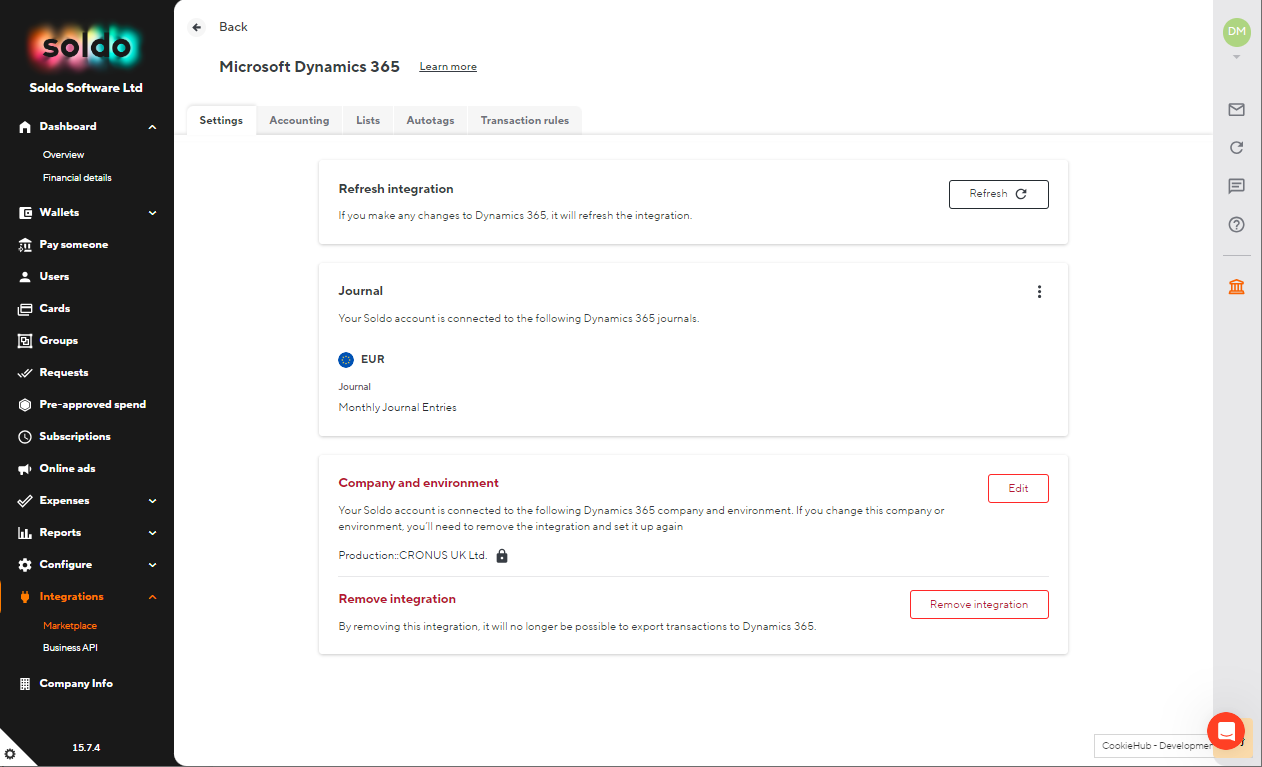Click the Integrations plug icon

pos(25,597)
